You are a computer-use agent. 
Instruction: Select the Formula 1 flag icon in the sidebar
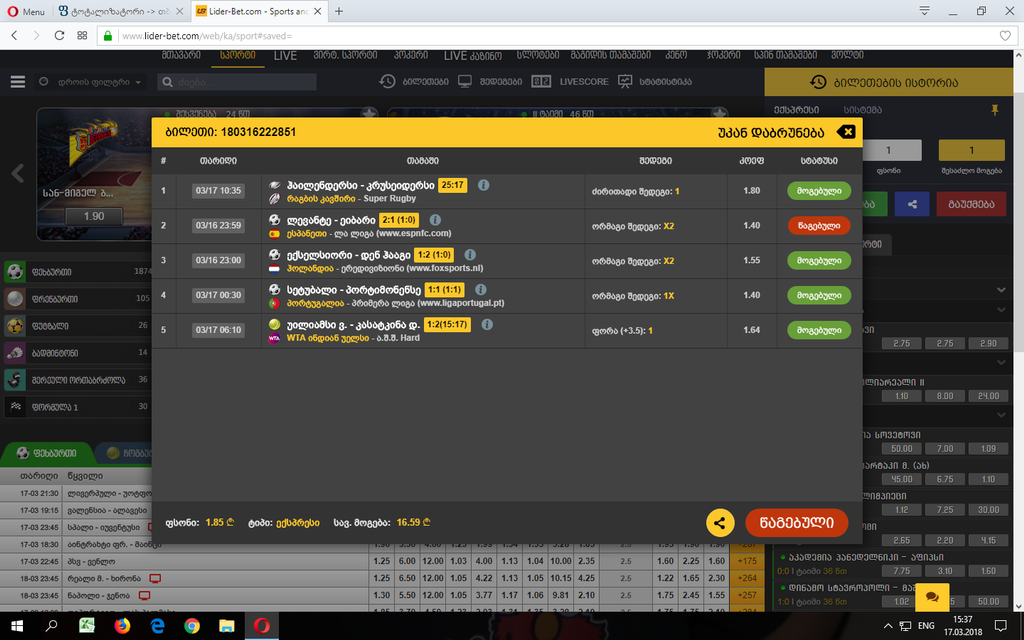click(15, 406)
